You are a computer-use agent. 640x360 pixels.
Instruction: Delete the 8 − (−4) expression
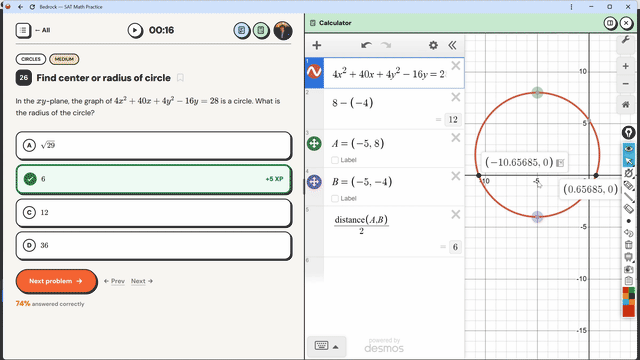tap(456, 97)
